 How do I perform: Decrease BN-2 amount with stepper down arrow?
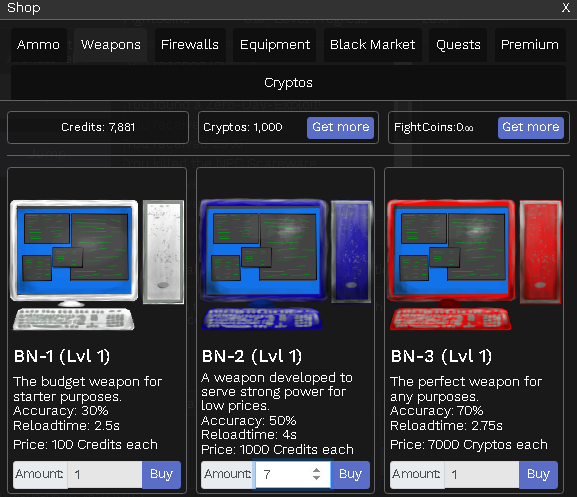tap(316, 478)
